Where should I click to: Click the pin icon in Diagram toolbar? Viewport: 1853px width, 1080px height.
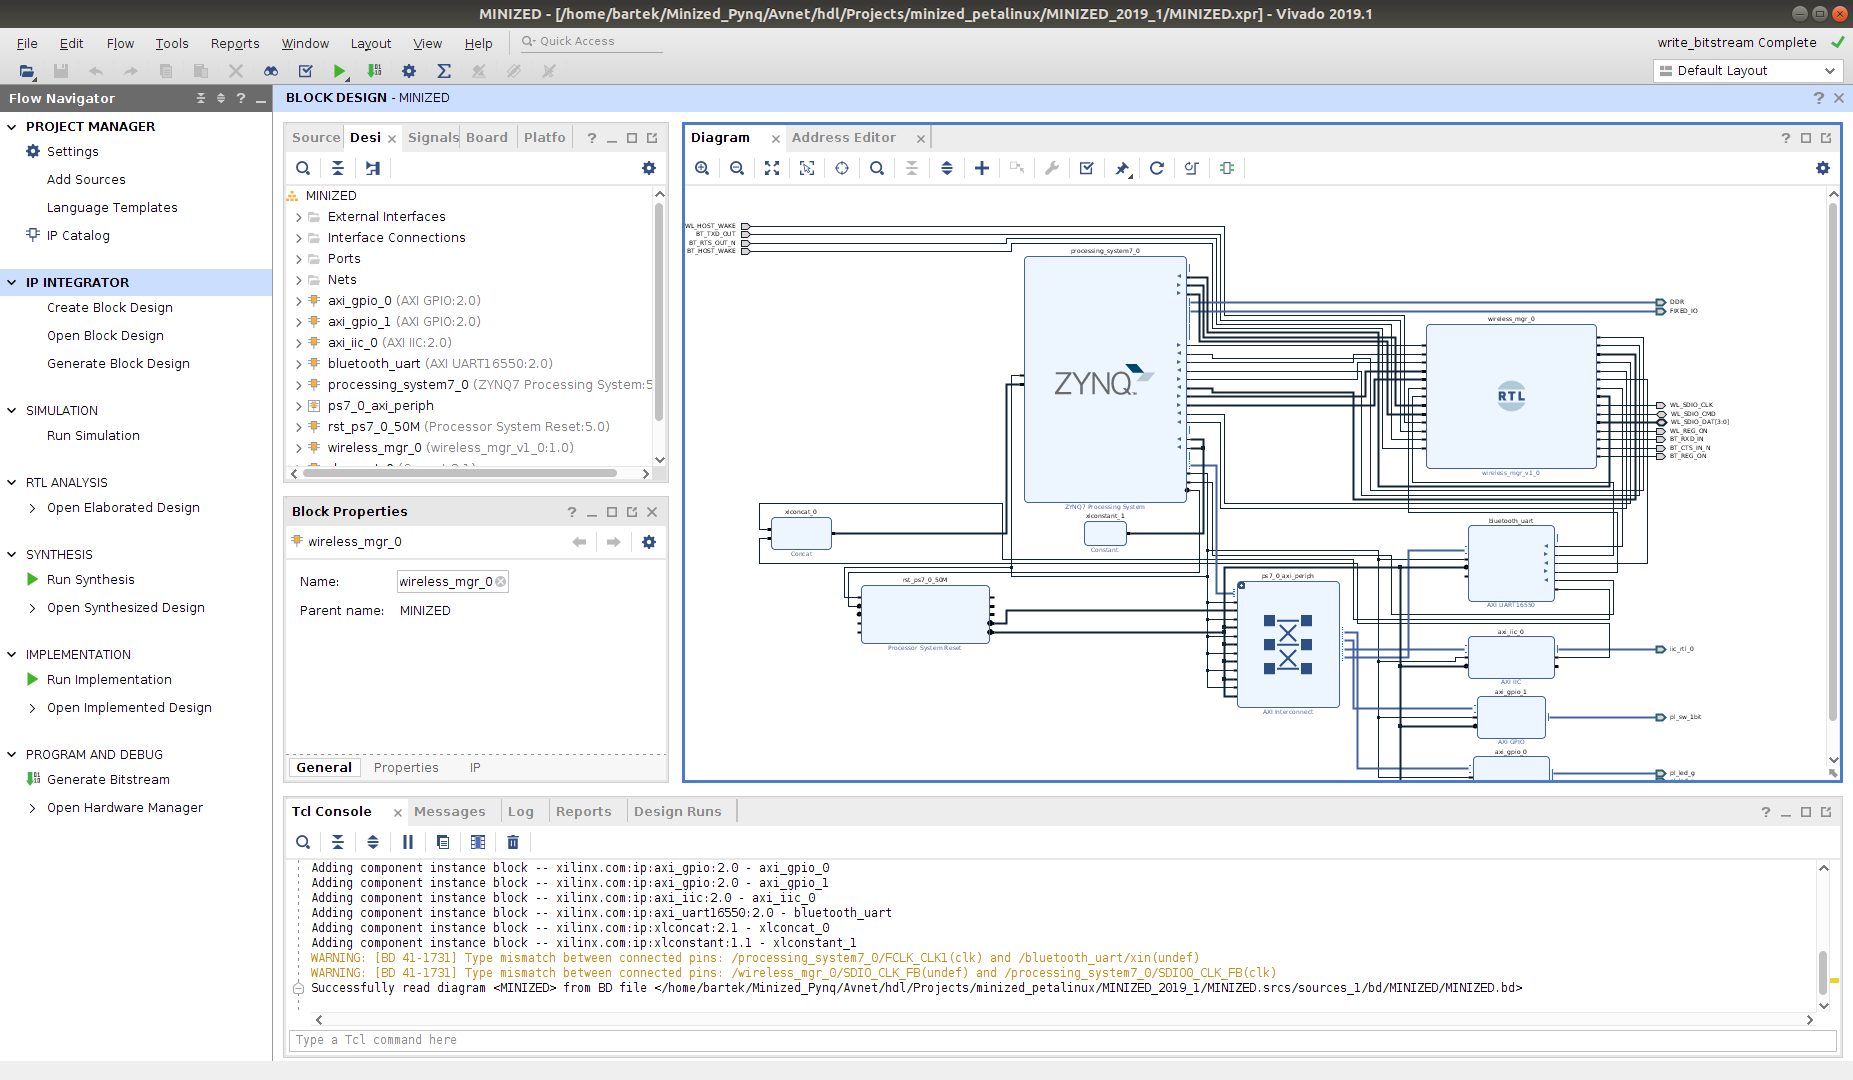pyautogui.click(x=1122, y=168)
